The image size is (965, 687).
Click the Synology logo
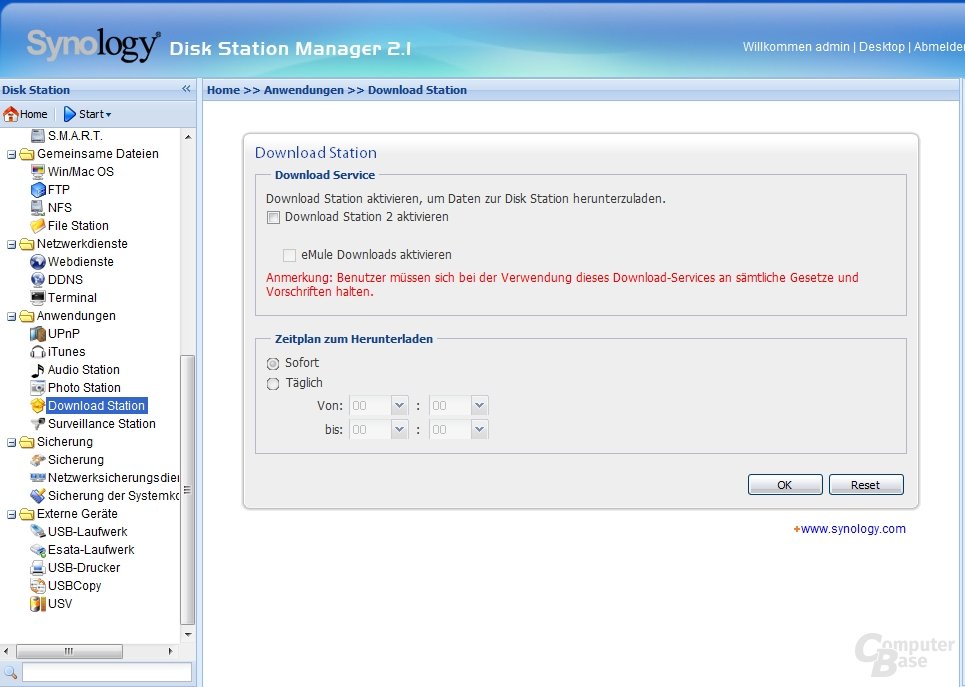94,45
